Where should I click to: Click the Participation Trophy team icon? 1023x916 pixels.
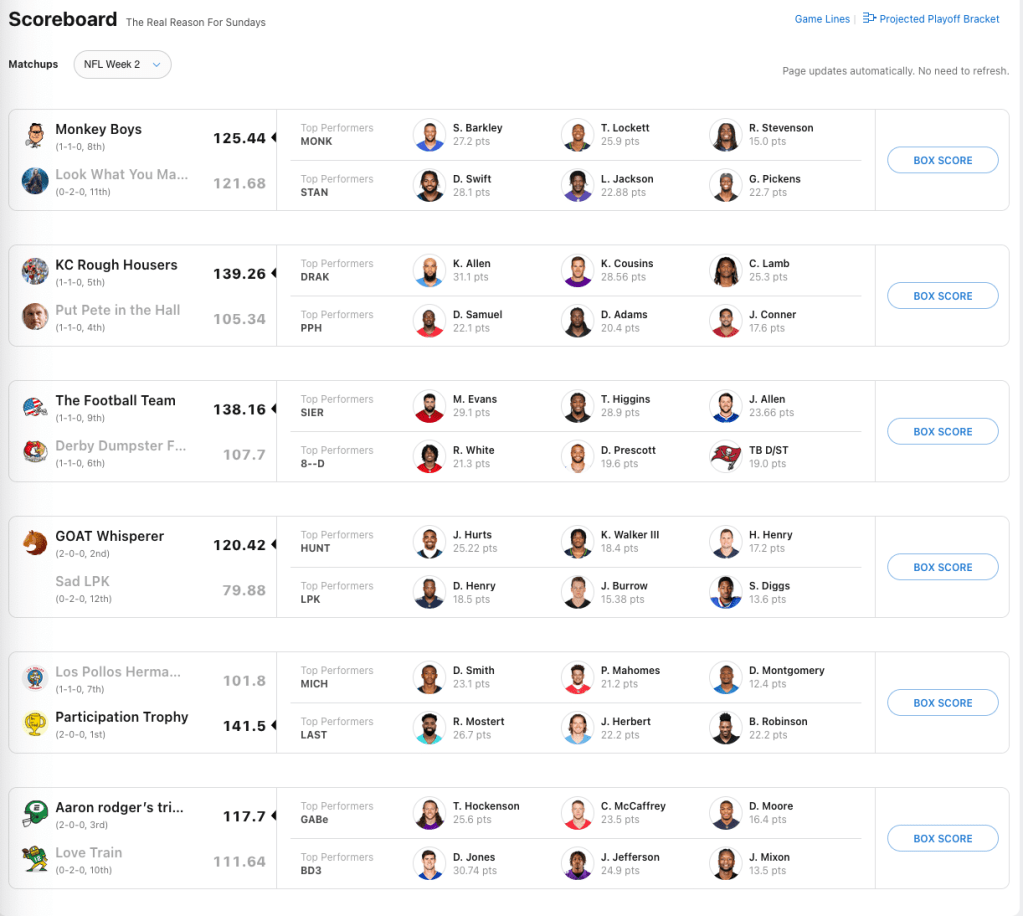(36, 724)
